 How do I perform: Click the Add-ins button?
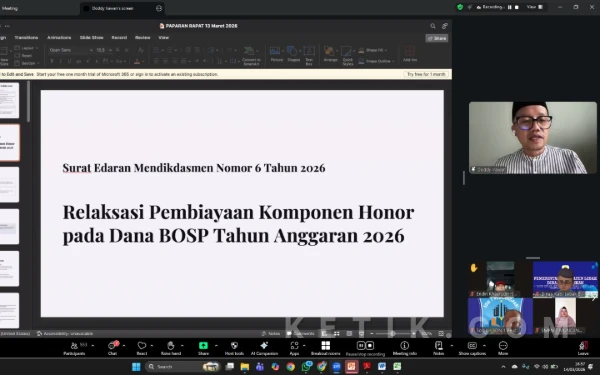click(x=409, y=54)
